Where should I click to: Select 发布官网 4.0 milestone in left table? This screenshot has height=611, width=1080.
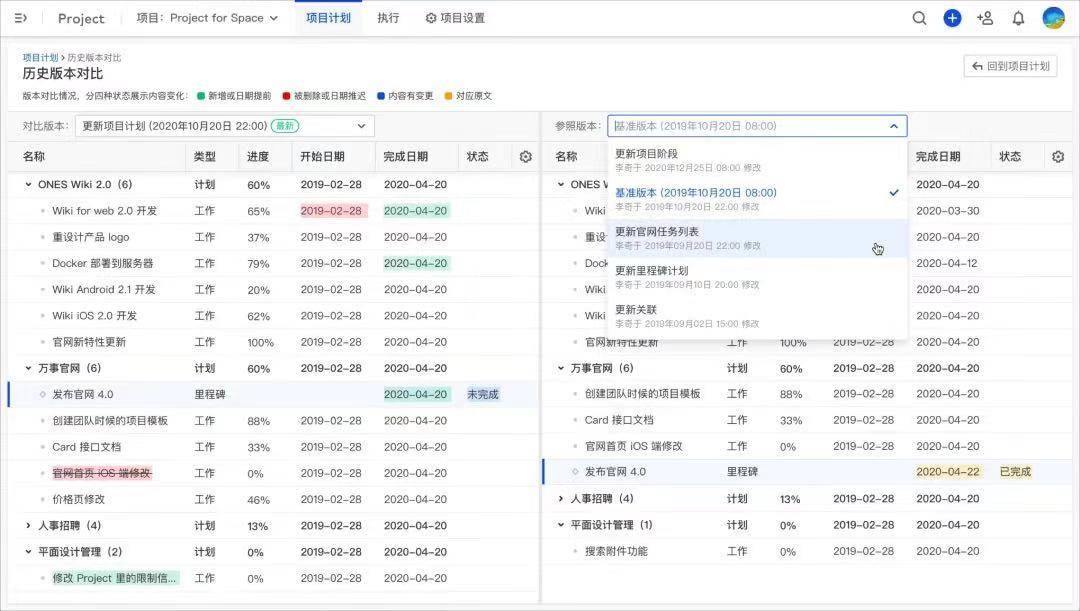(x=273, y=395)
